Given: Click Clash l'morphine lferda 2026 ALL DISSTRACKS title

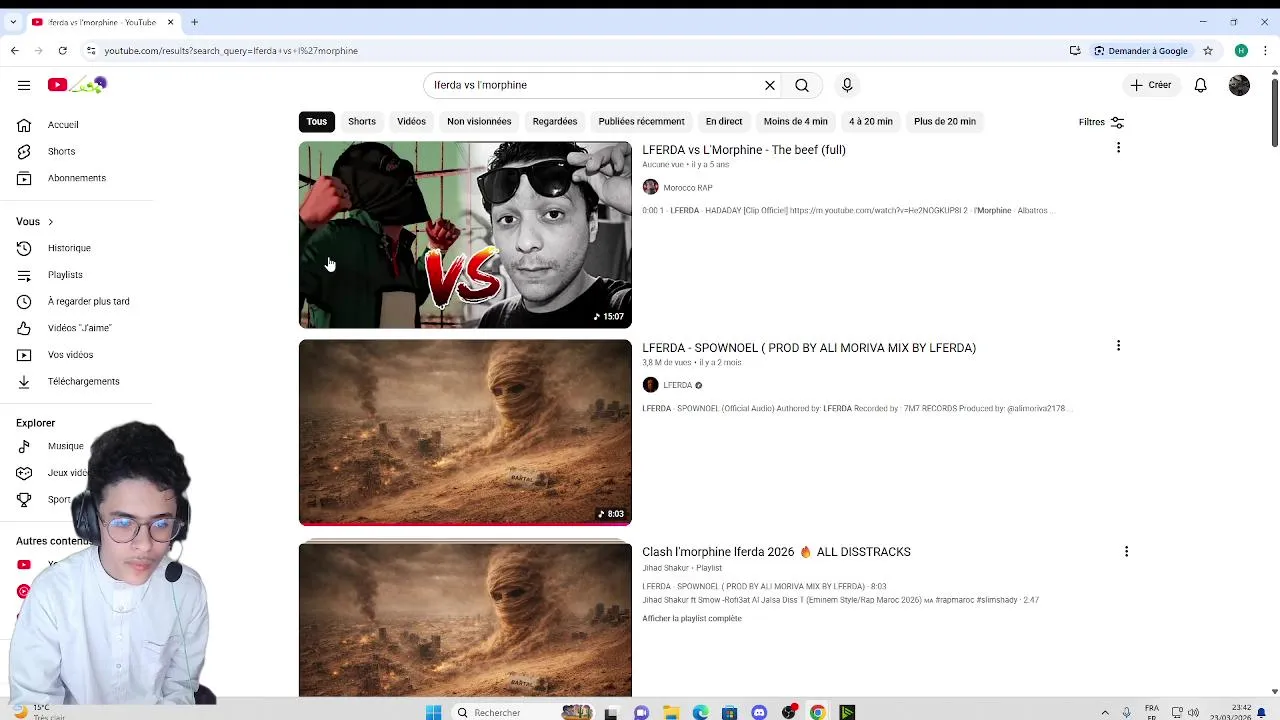Looking at the screenshot, I should point(776,552).
